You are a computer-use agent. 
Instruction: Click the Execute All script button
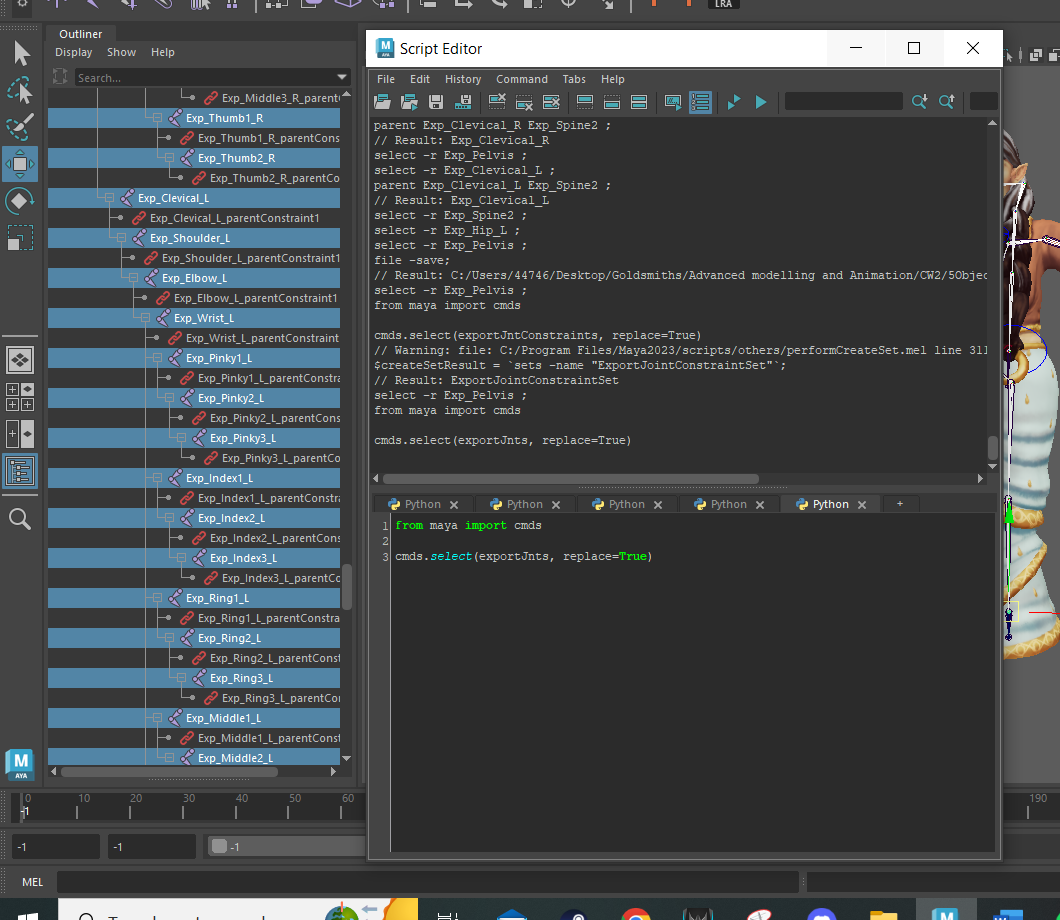[x=761, y=102]
